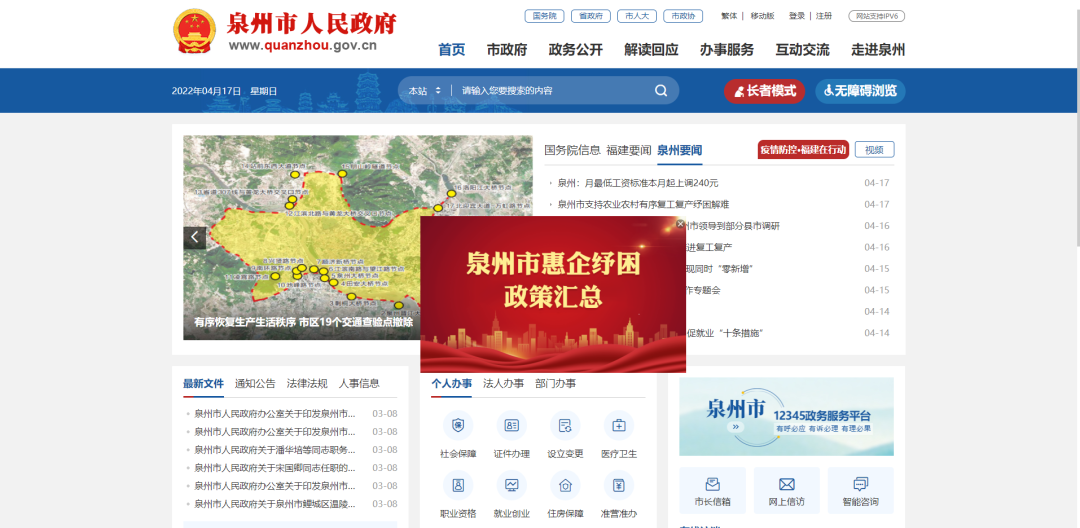Image resolution: width=1080 pixels, height=528 pixels.
Task: Click the 医疗卫生 service icon
Action: pyautogui.click(x=618, y=426)
